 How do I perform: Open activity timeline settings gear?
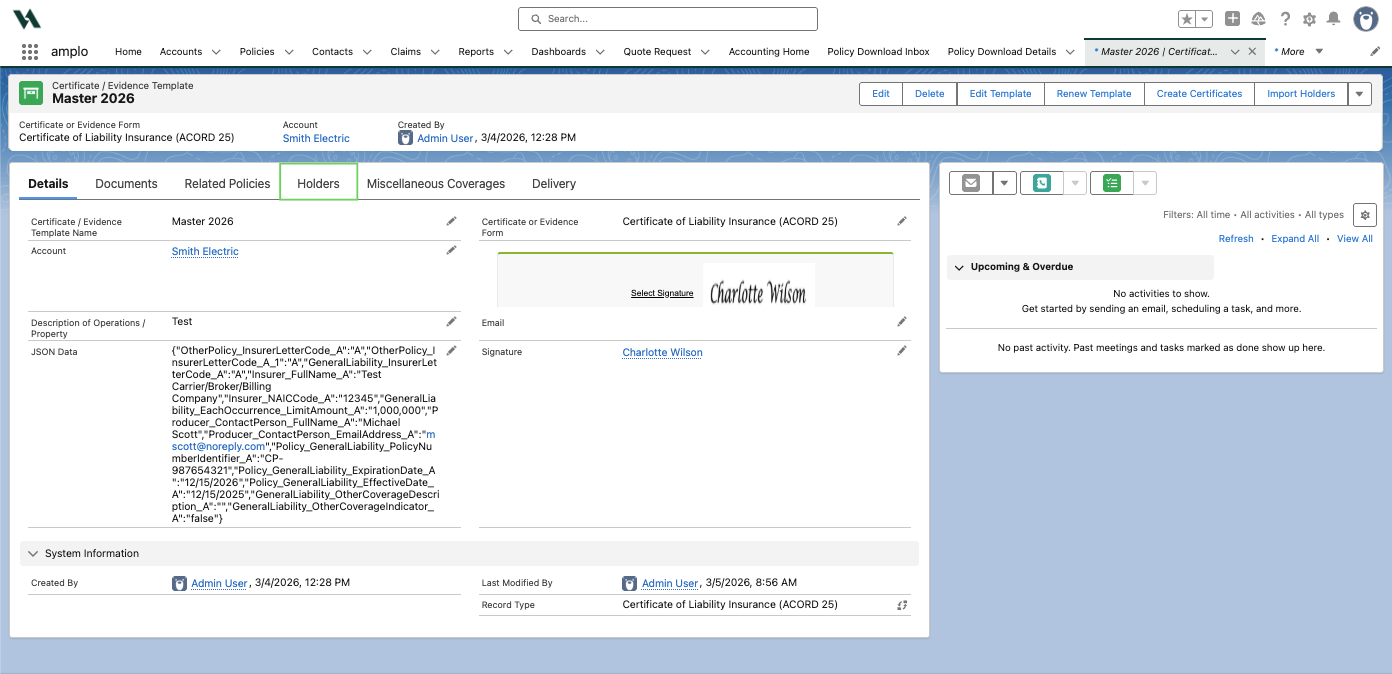click(x=1364, y=214)
